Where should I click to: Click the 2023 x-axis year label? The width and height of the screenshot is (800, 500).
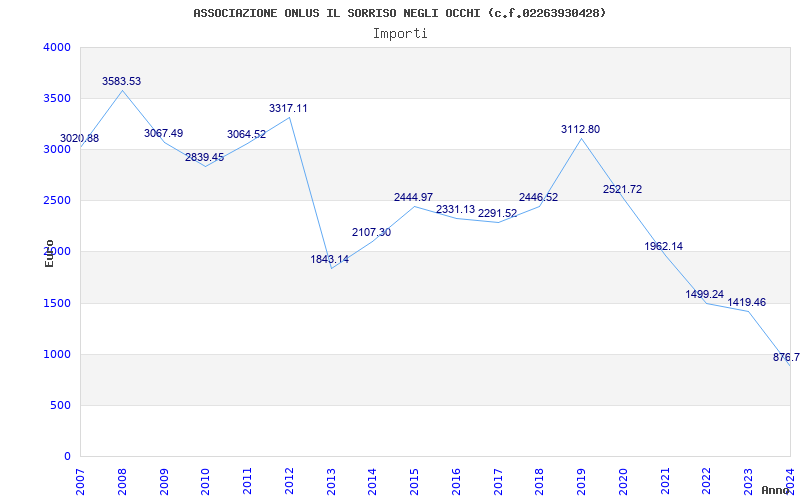(748, 481)
